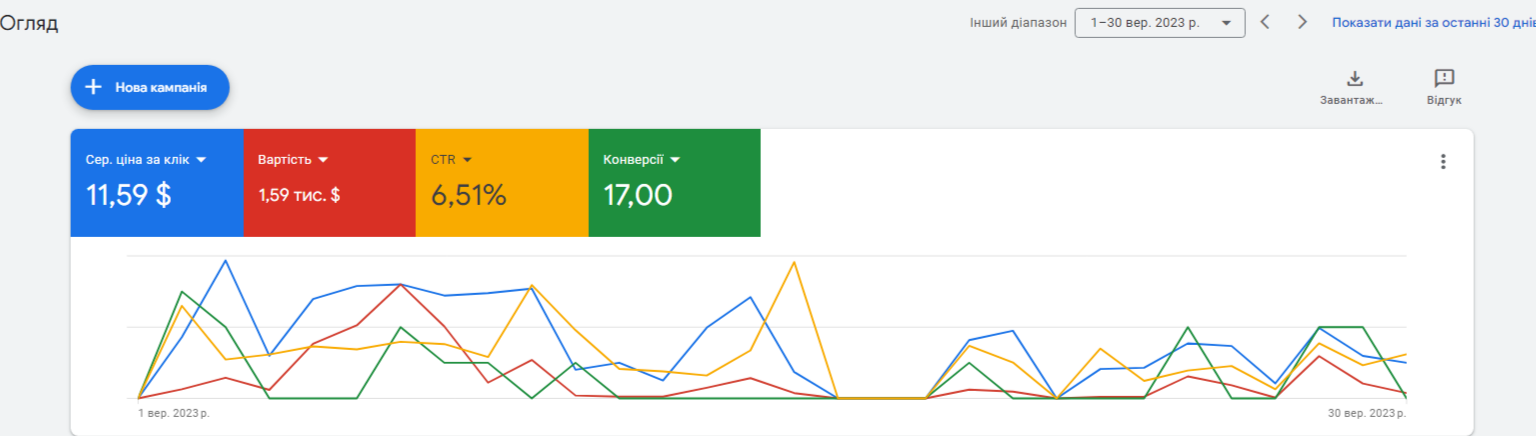Open the Відгук feedback icon
The image size is (1536, 436).
1444,78
